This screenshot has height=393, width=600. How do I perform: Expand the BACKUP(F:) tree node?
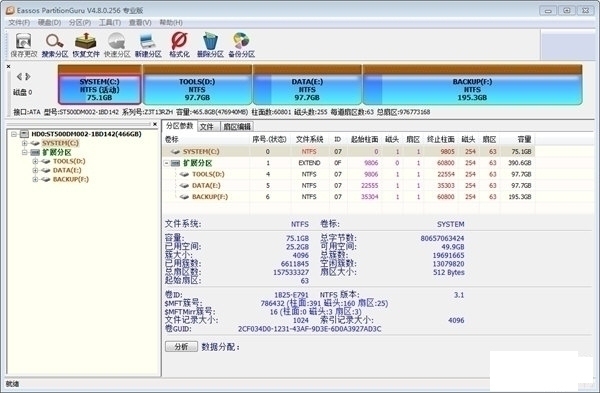point(35,179)
